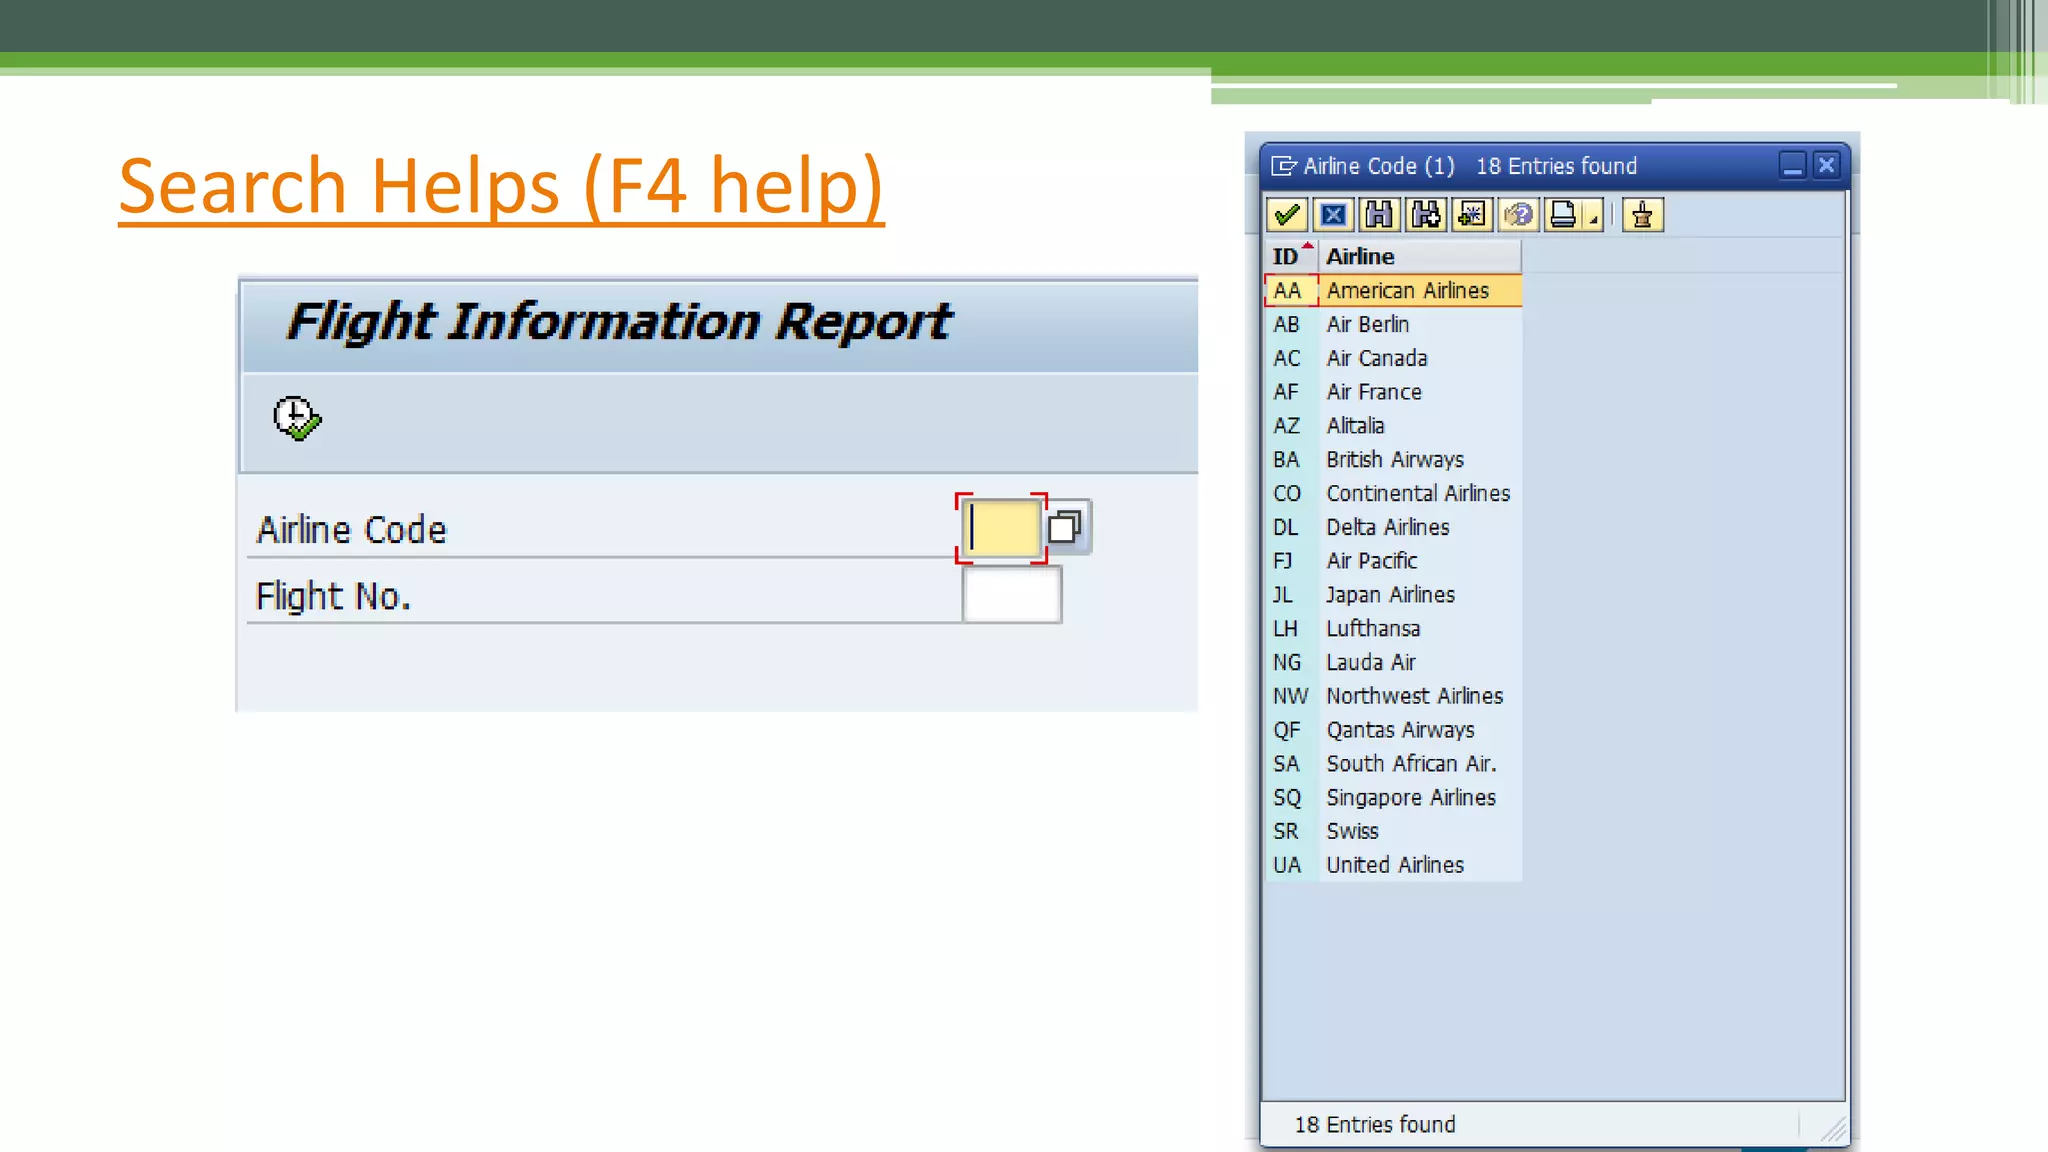2048x1152 pixels.
Task: Select the British Airways entry
Action: [x=1393, y=459]
